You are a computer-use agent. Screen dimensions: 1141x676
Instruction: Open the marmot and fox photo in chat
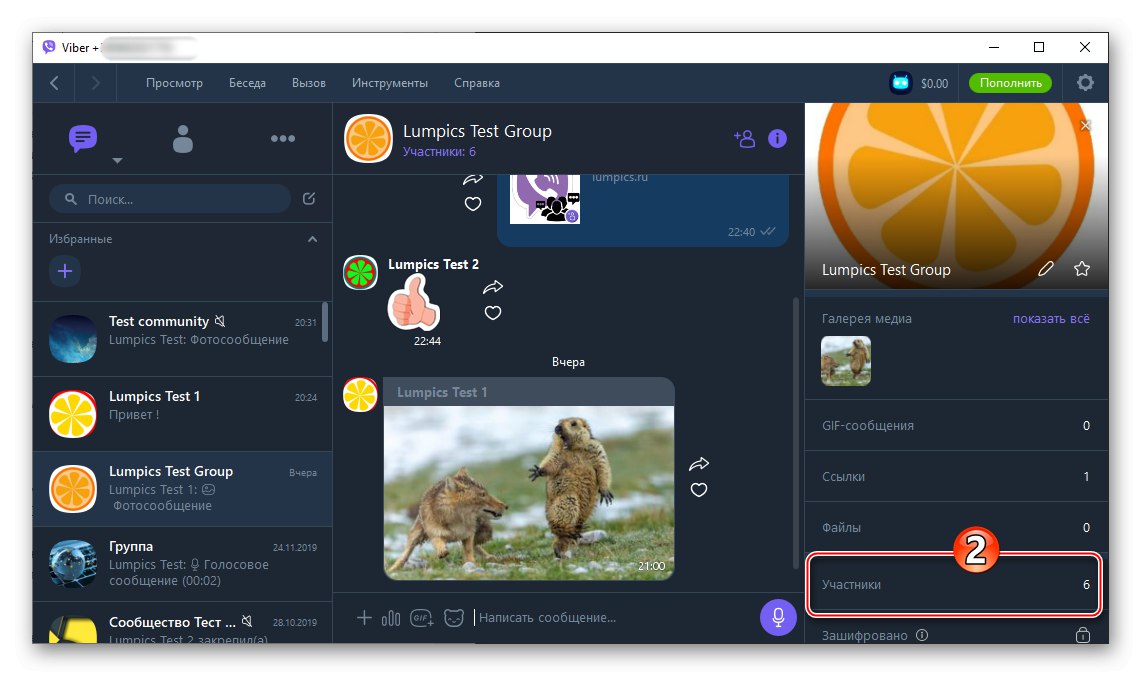(529, 493)
